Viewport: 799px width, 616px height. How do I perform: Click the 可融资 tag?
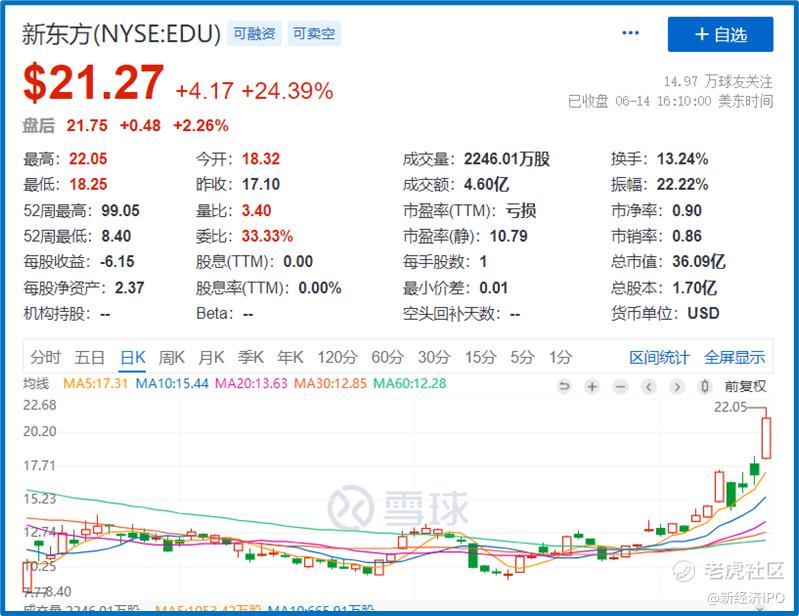point(254,34)
